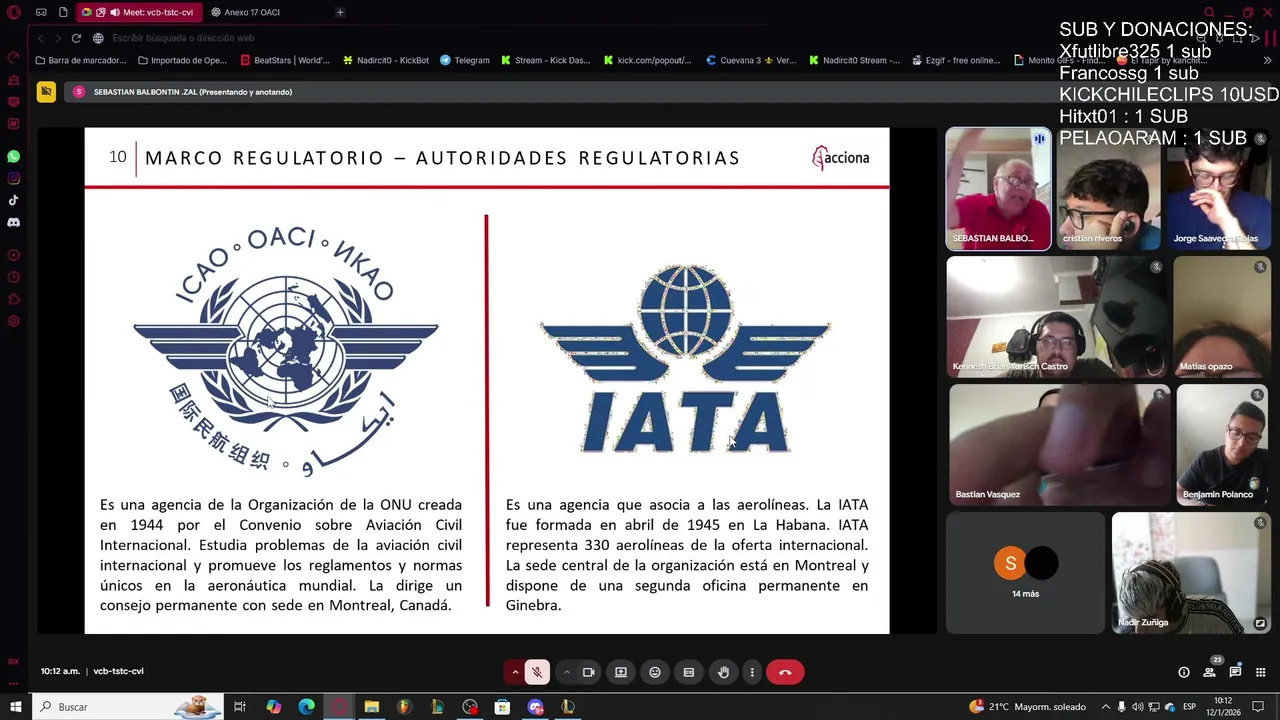Toggle the people panel showing 23 participants

click(x=1210, y=671)
